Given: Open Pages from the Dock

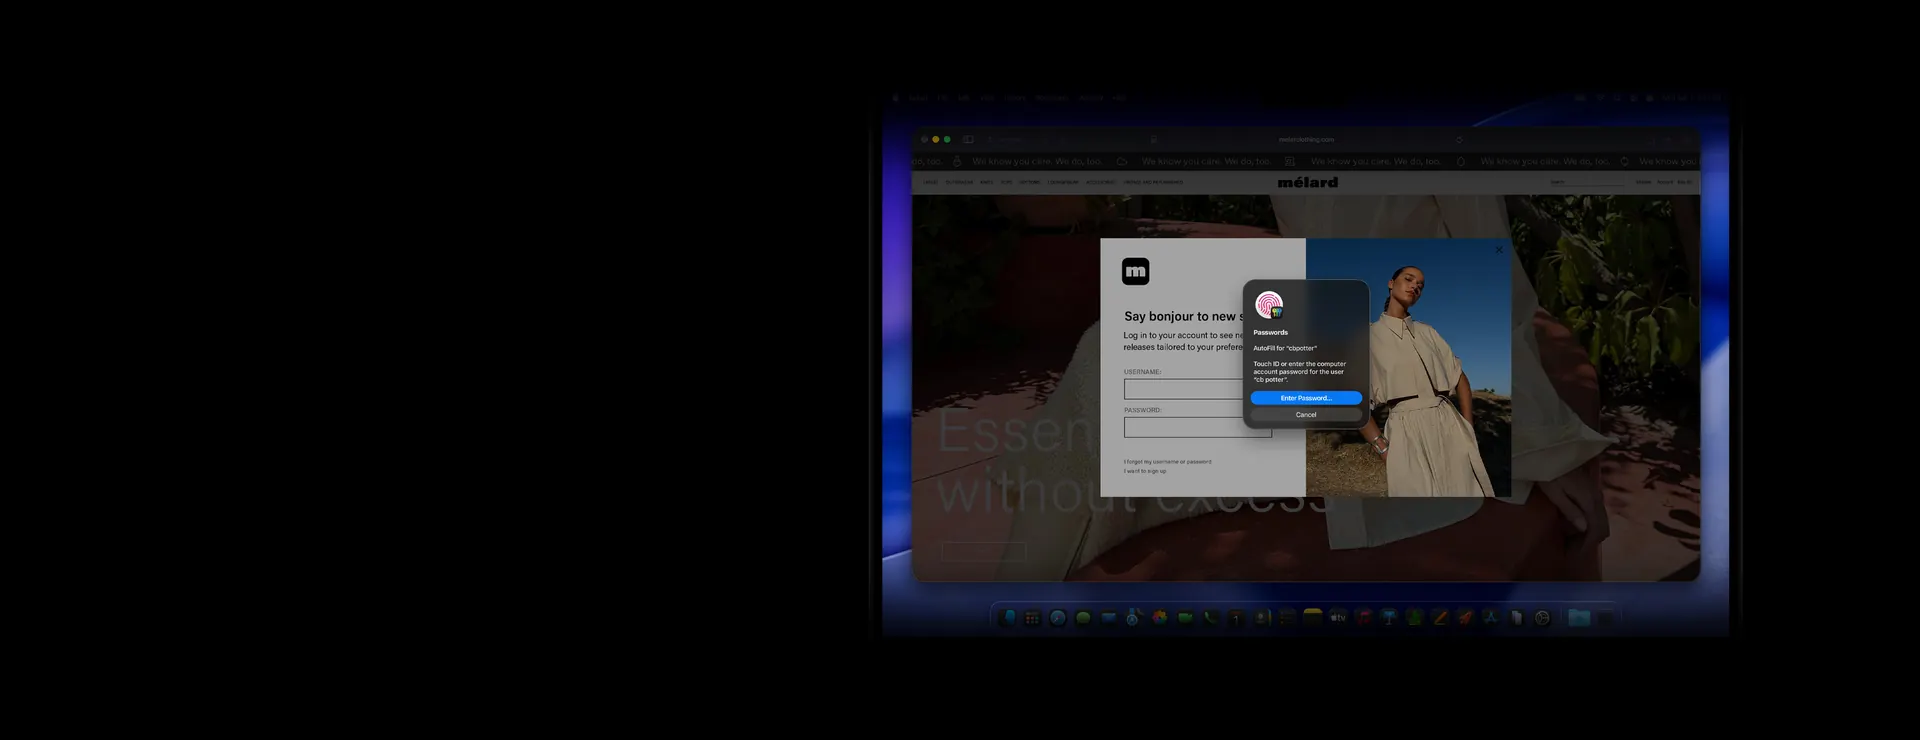Looking at the screenshot, I should [1439, 617].
